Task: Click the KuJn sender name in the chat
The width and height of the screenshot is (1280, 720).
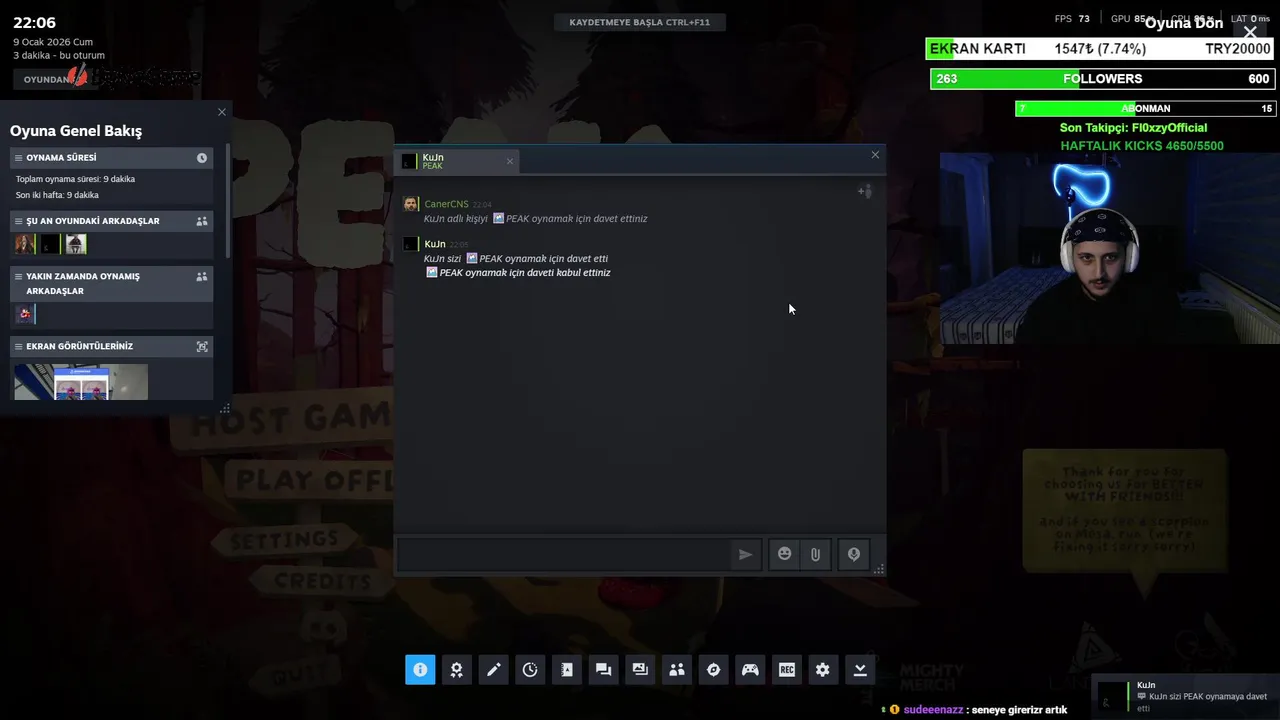Action: pos(434,244)
